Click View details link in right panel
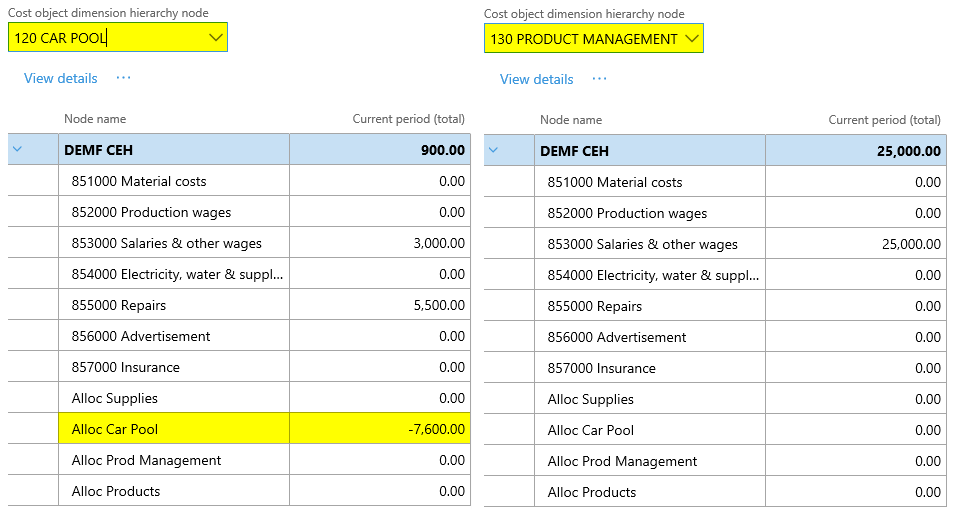Screen dimensions: 957x515 tap(537, 79)
